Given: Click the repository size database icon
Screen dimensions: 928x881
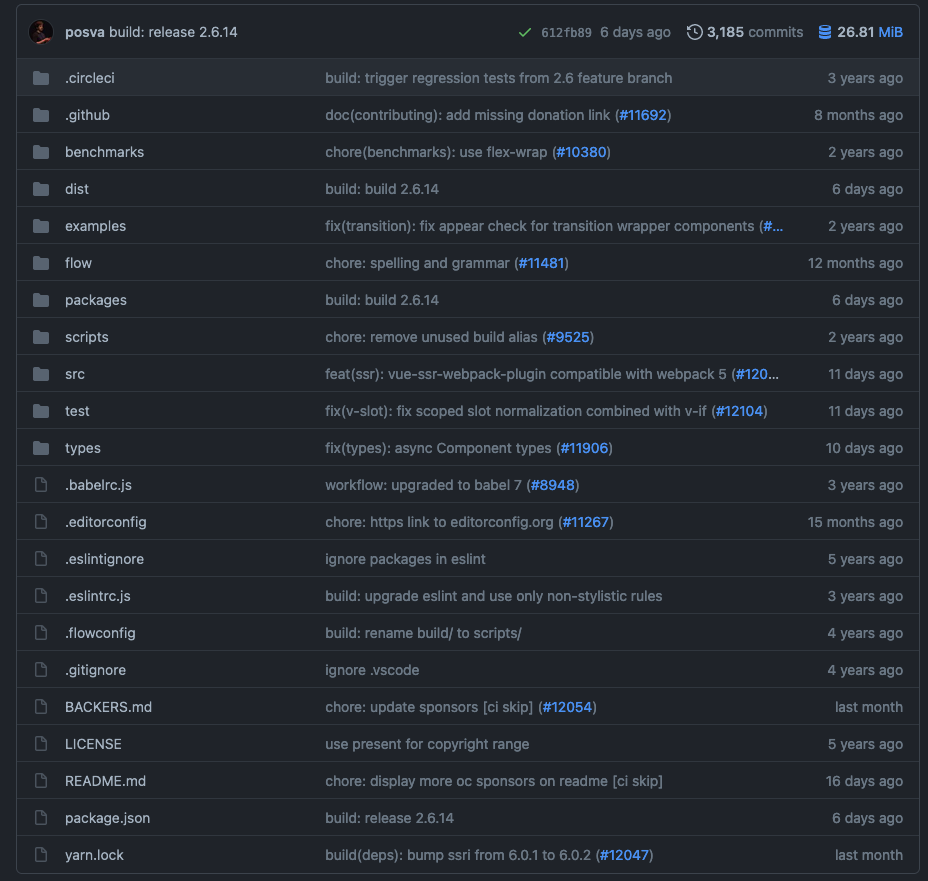Looking at the screenshot, I should pos(825,32).
